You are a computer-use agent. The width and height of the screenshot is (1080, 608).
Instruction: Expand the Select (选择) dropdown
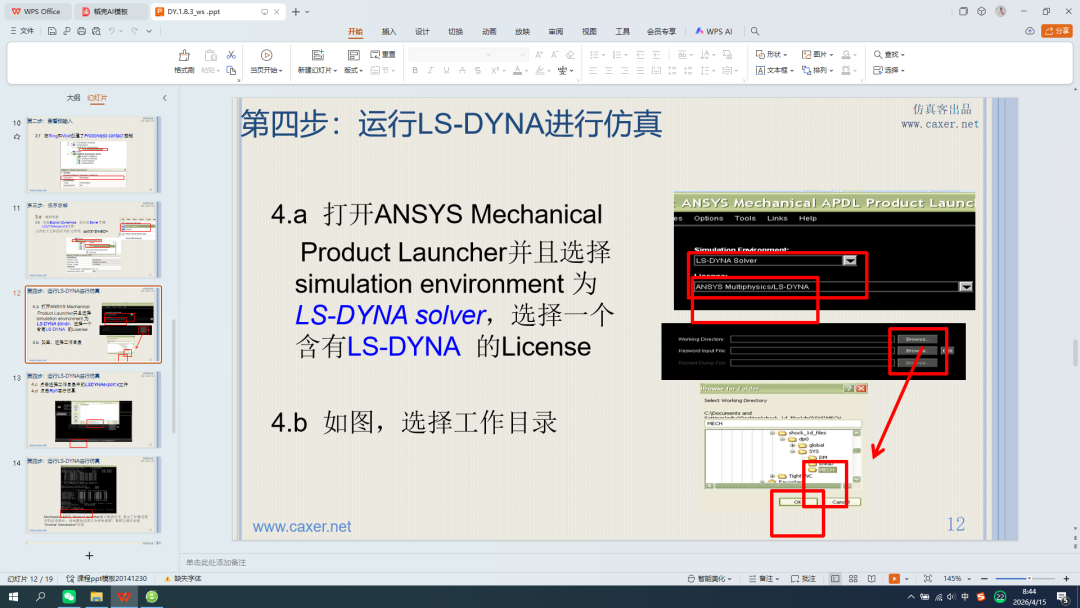(x=889, y=70)
